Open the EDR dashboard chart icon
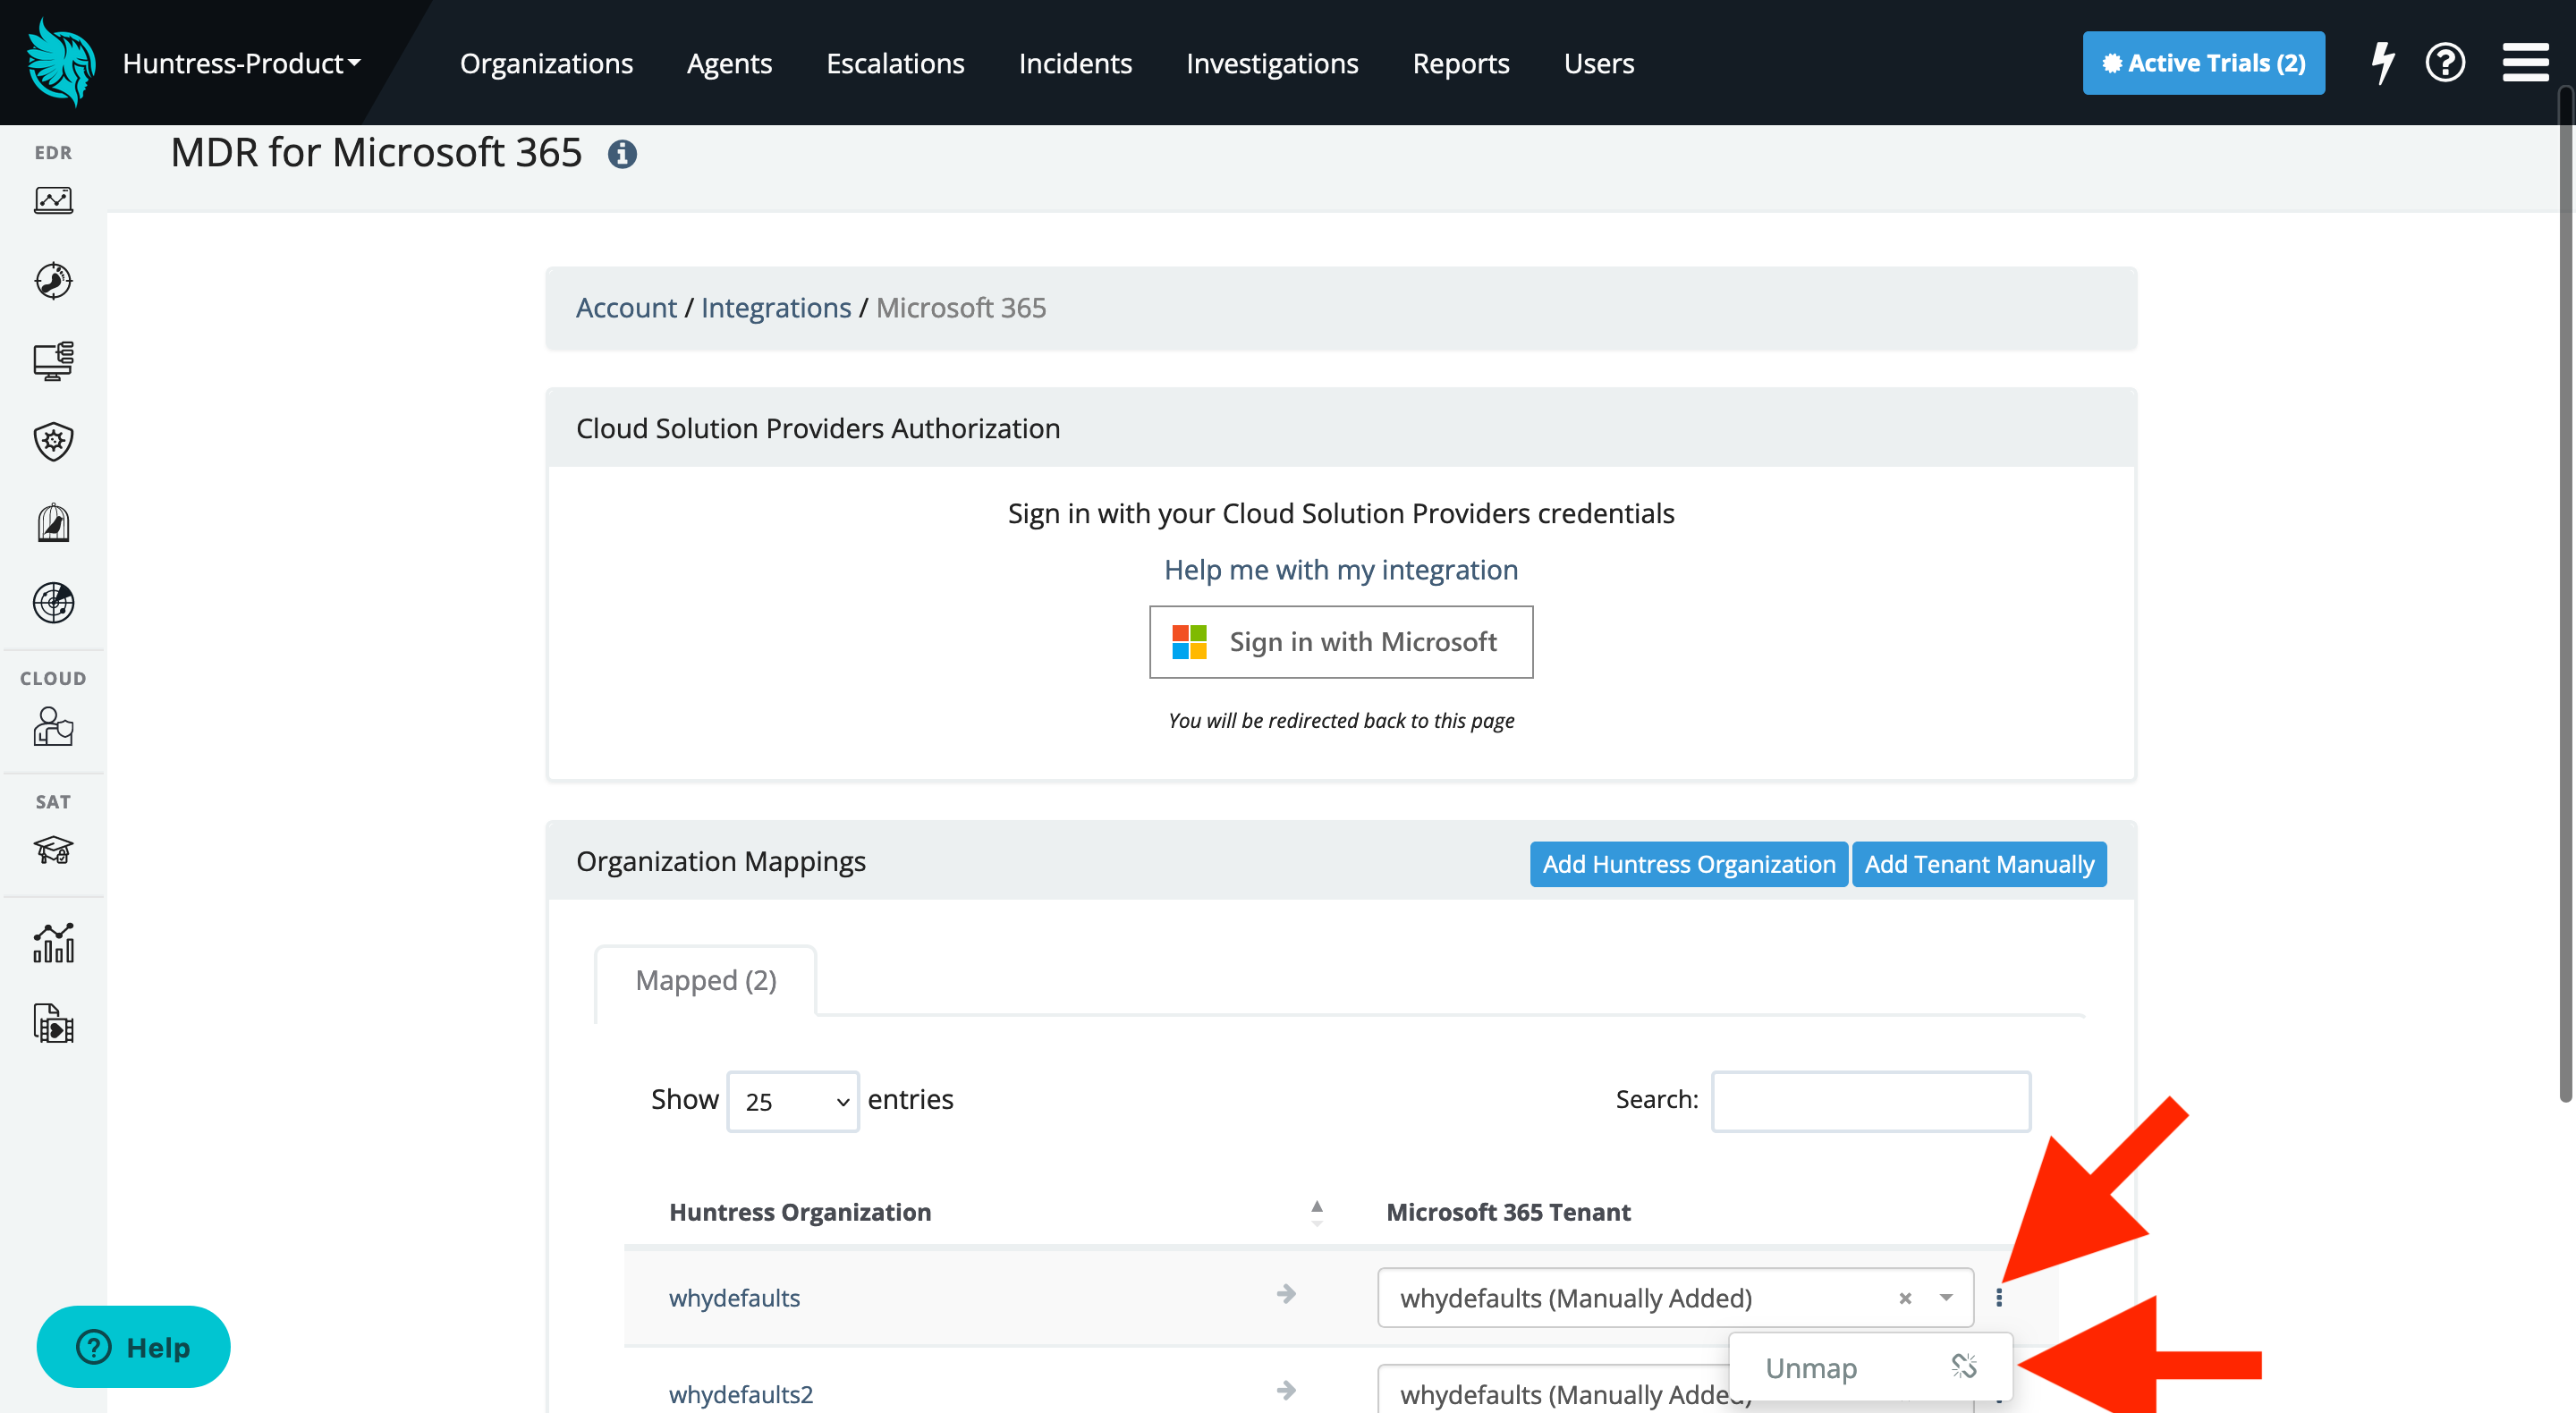This screenshot has width=2576, height=1413. tap(53, 200)
